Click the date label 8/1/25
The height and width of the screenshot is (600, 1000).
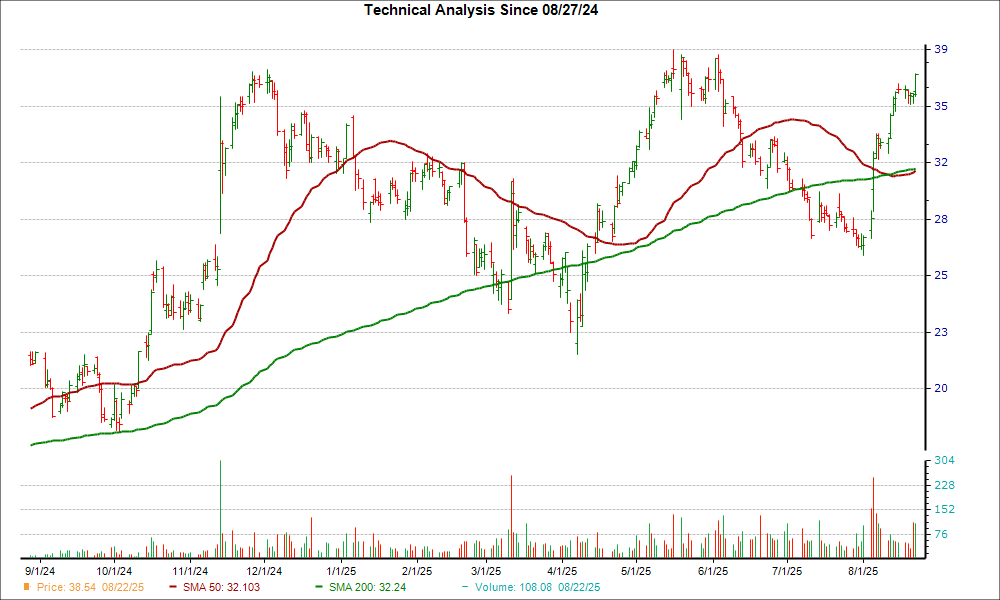coord(863,571)
